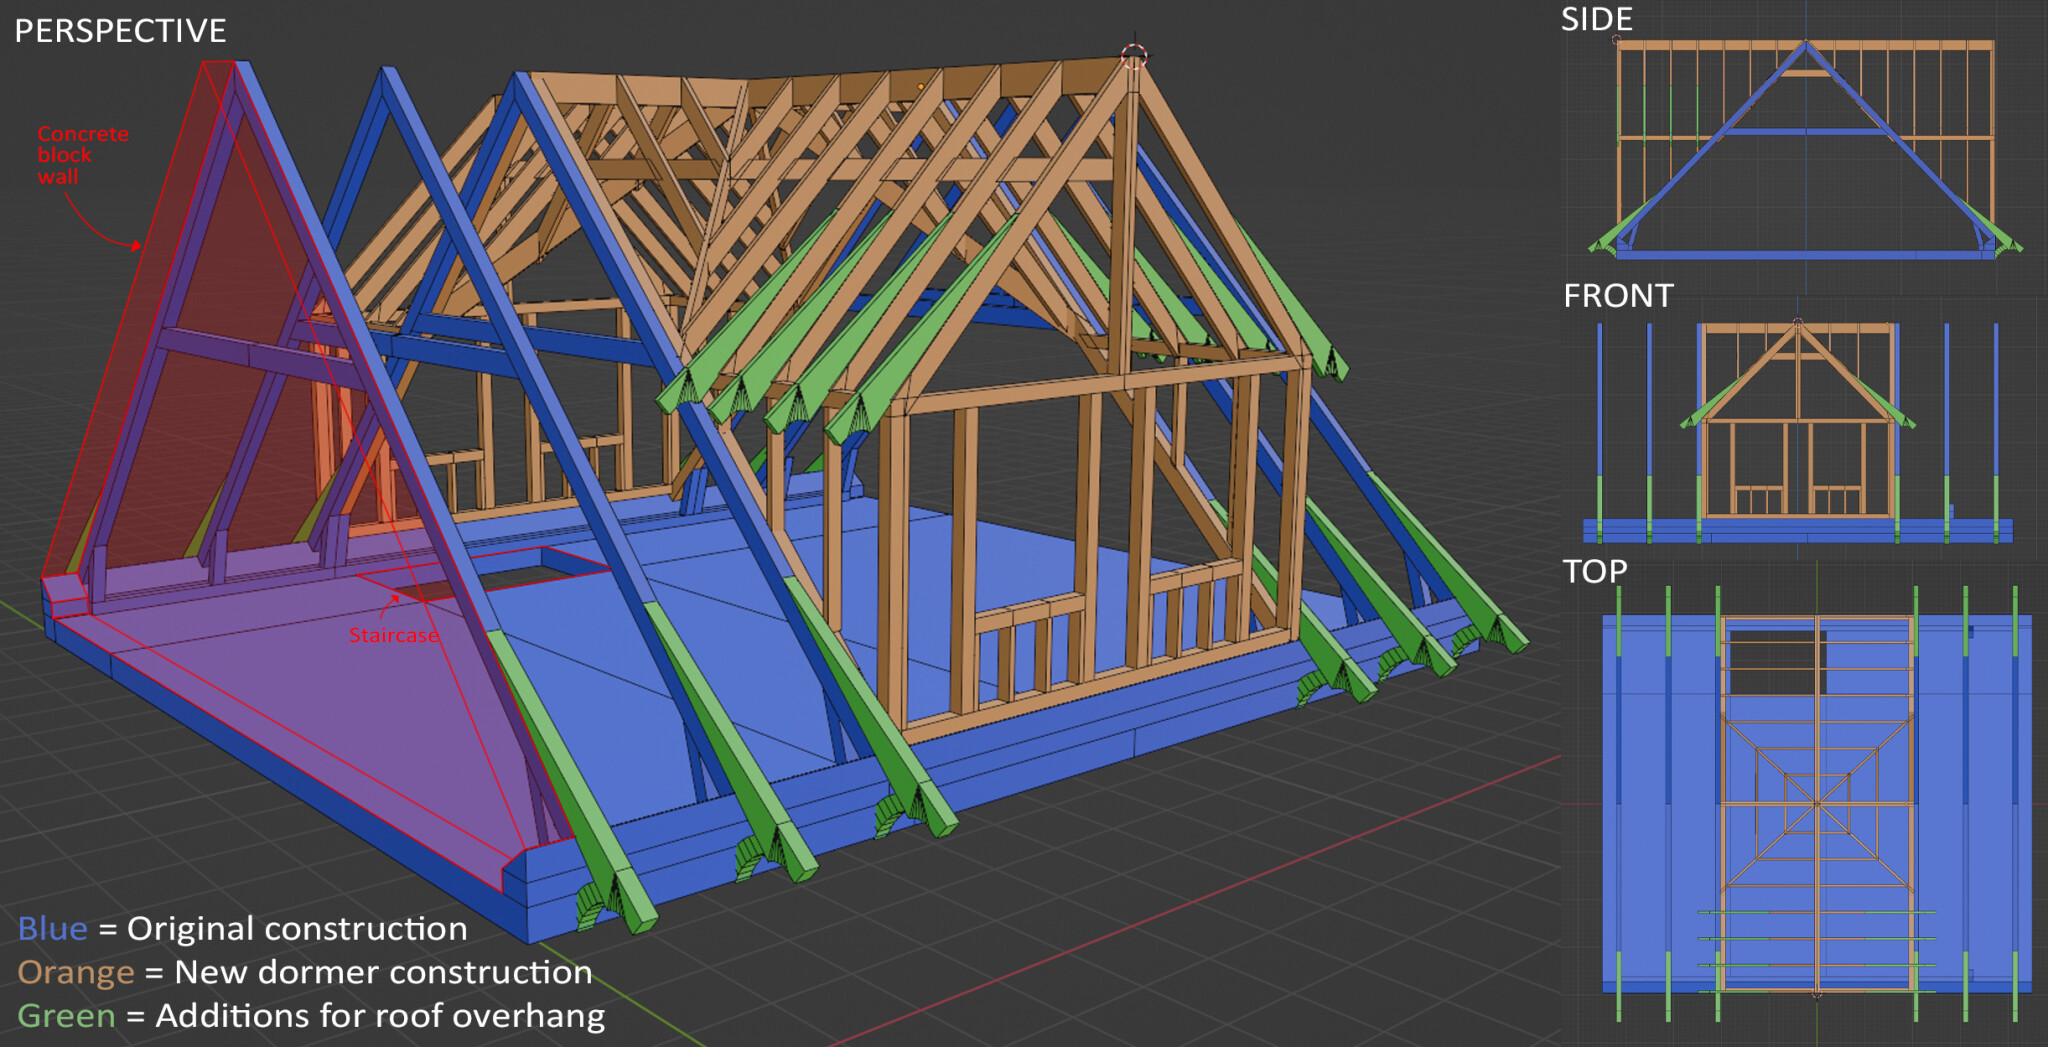Click the blue 'Blue' legend word
This screenshot has width=2048, height=1047.
point(52,928)
